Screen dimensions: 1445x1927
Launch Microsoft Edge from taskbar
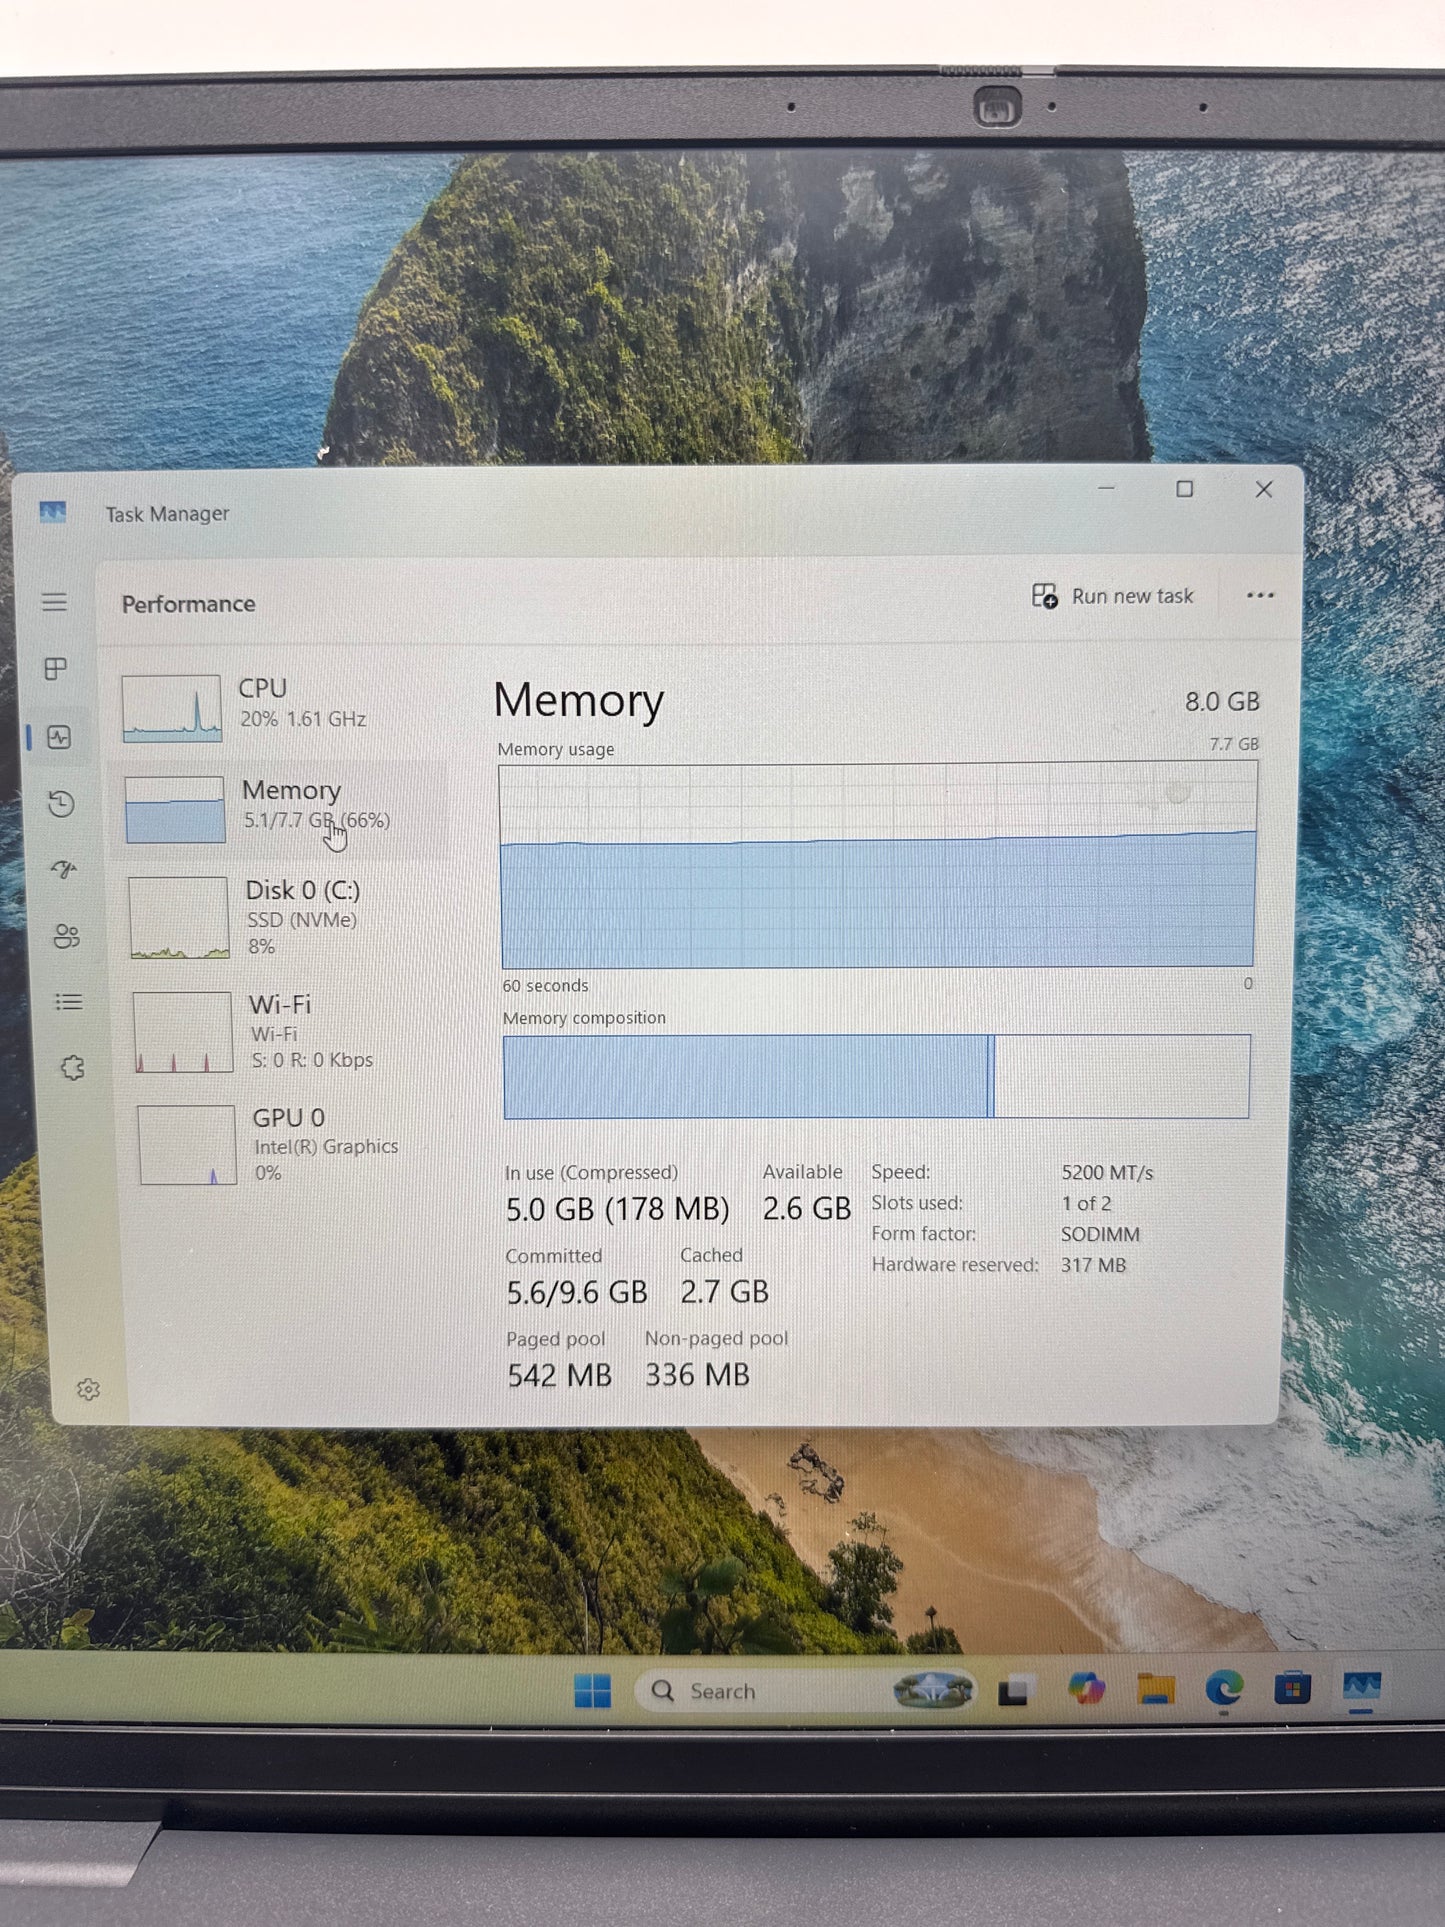(x=1224, y=1688)
